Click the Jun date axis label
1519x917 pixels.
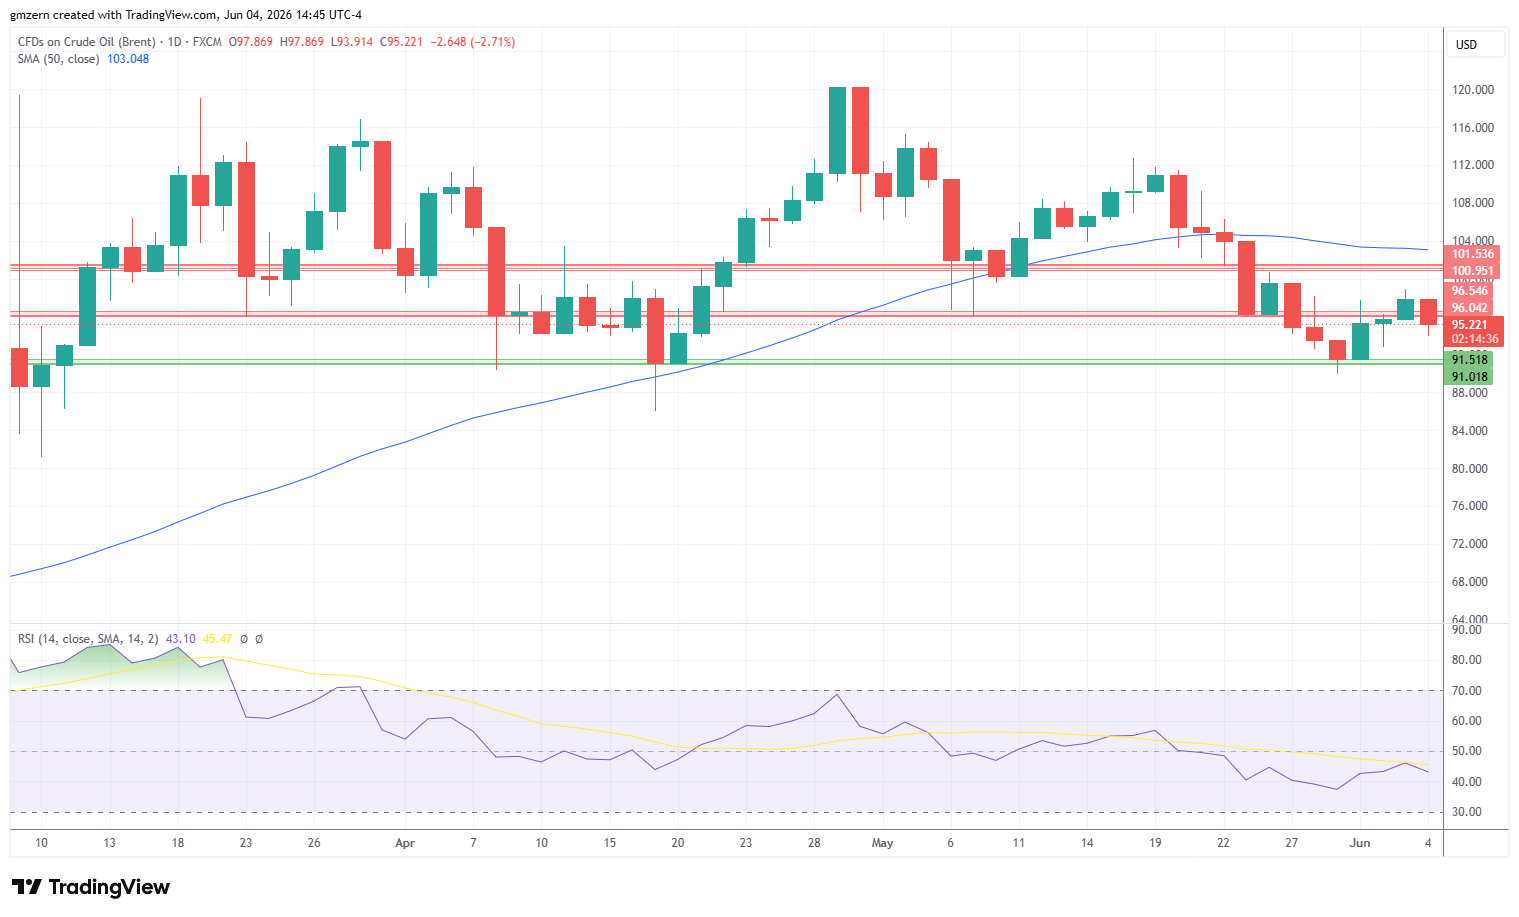pos(1360,843)
